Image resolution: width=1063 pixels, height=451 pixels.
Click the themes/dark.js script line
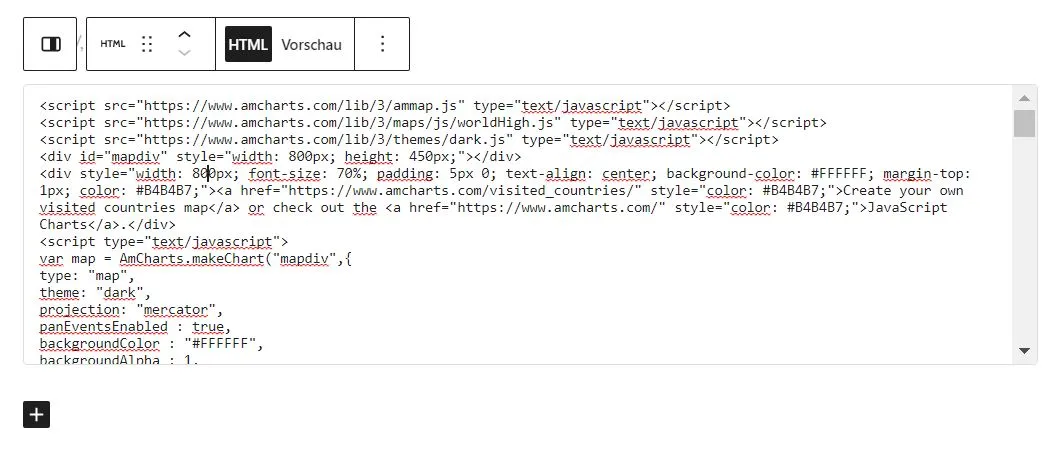click(409, 140)
